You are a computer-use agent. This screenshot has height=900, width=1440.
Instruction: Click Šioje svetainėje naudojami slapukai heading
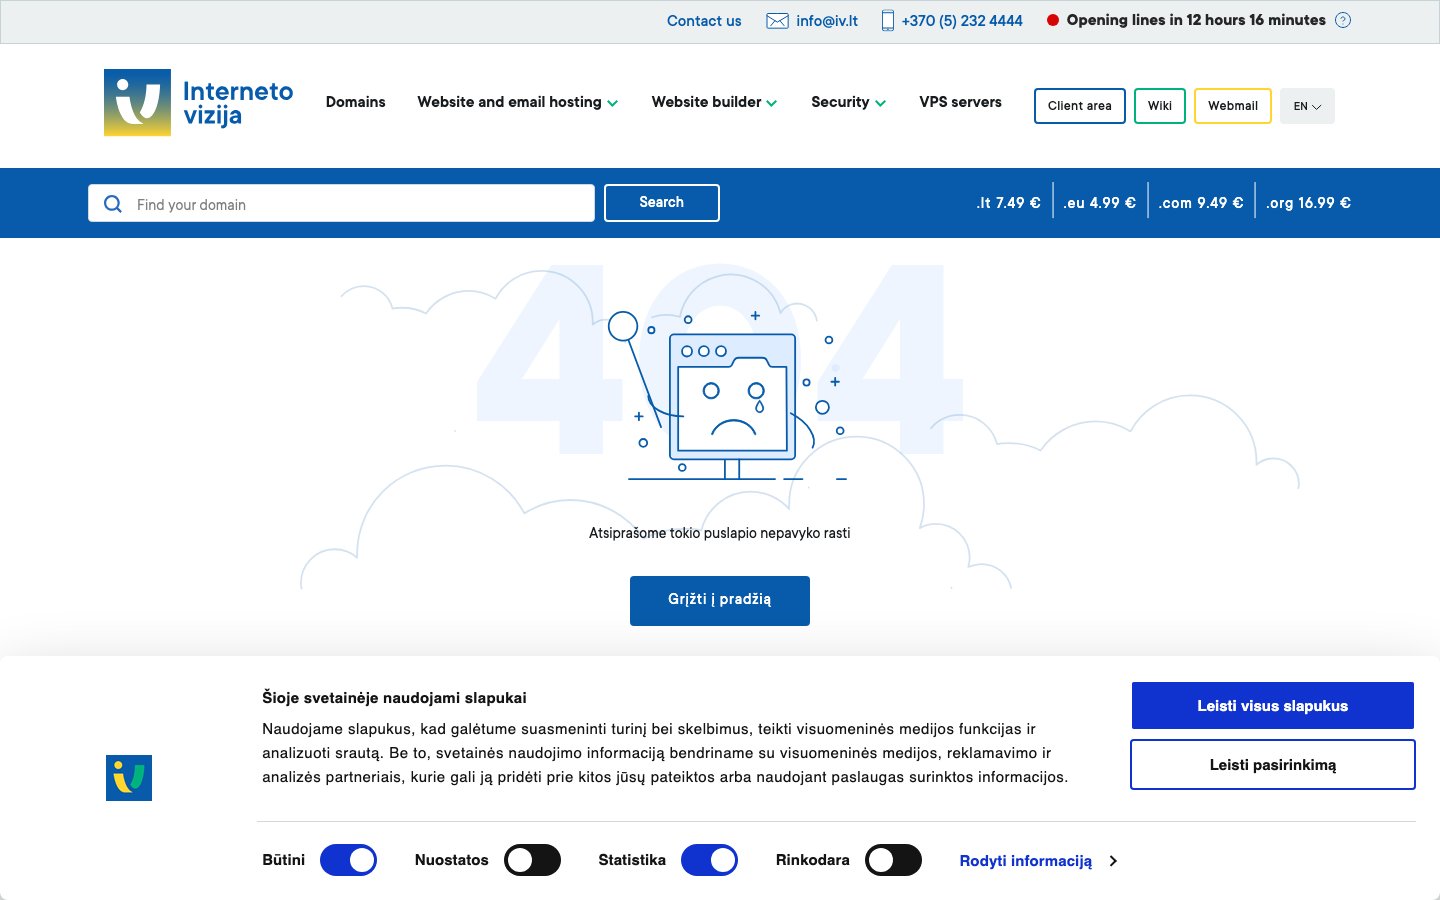click(x=394, y=698)
